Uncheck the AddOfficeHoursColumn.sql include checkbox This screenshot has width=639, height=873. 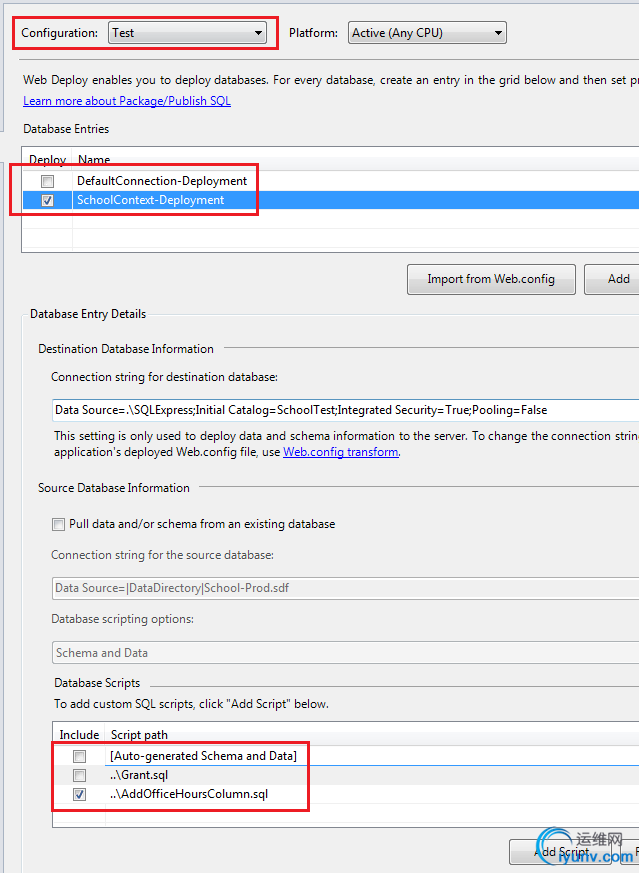(80, 794)
